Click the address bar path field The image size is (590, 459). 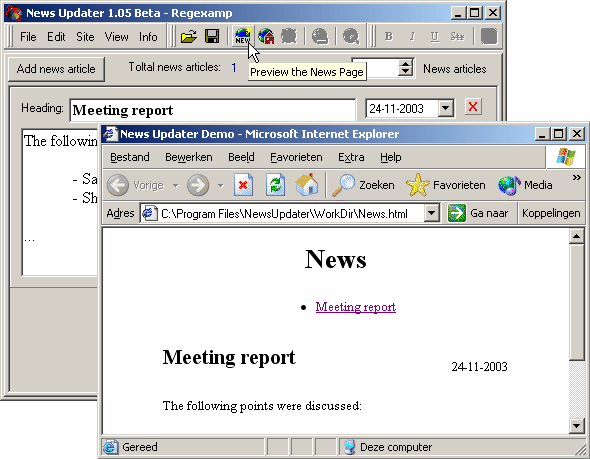click(x=284, y=214)
